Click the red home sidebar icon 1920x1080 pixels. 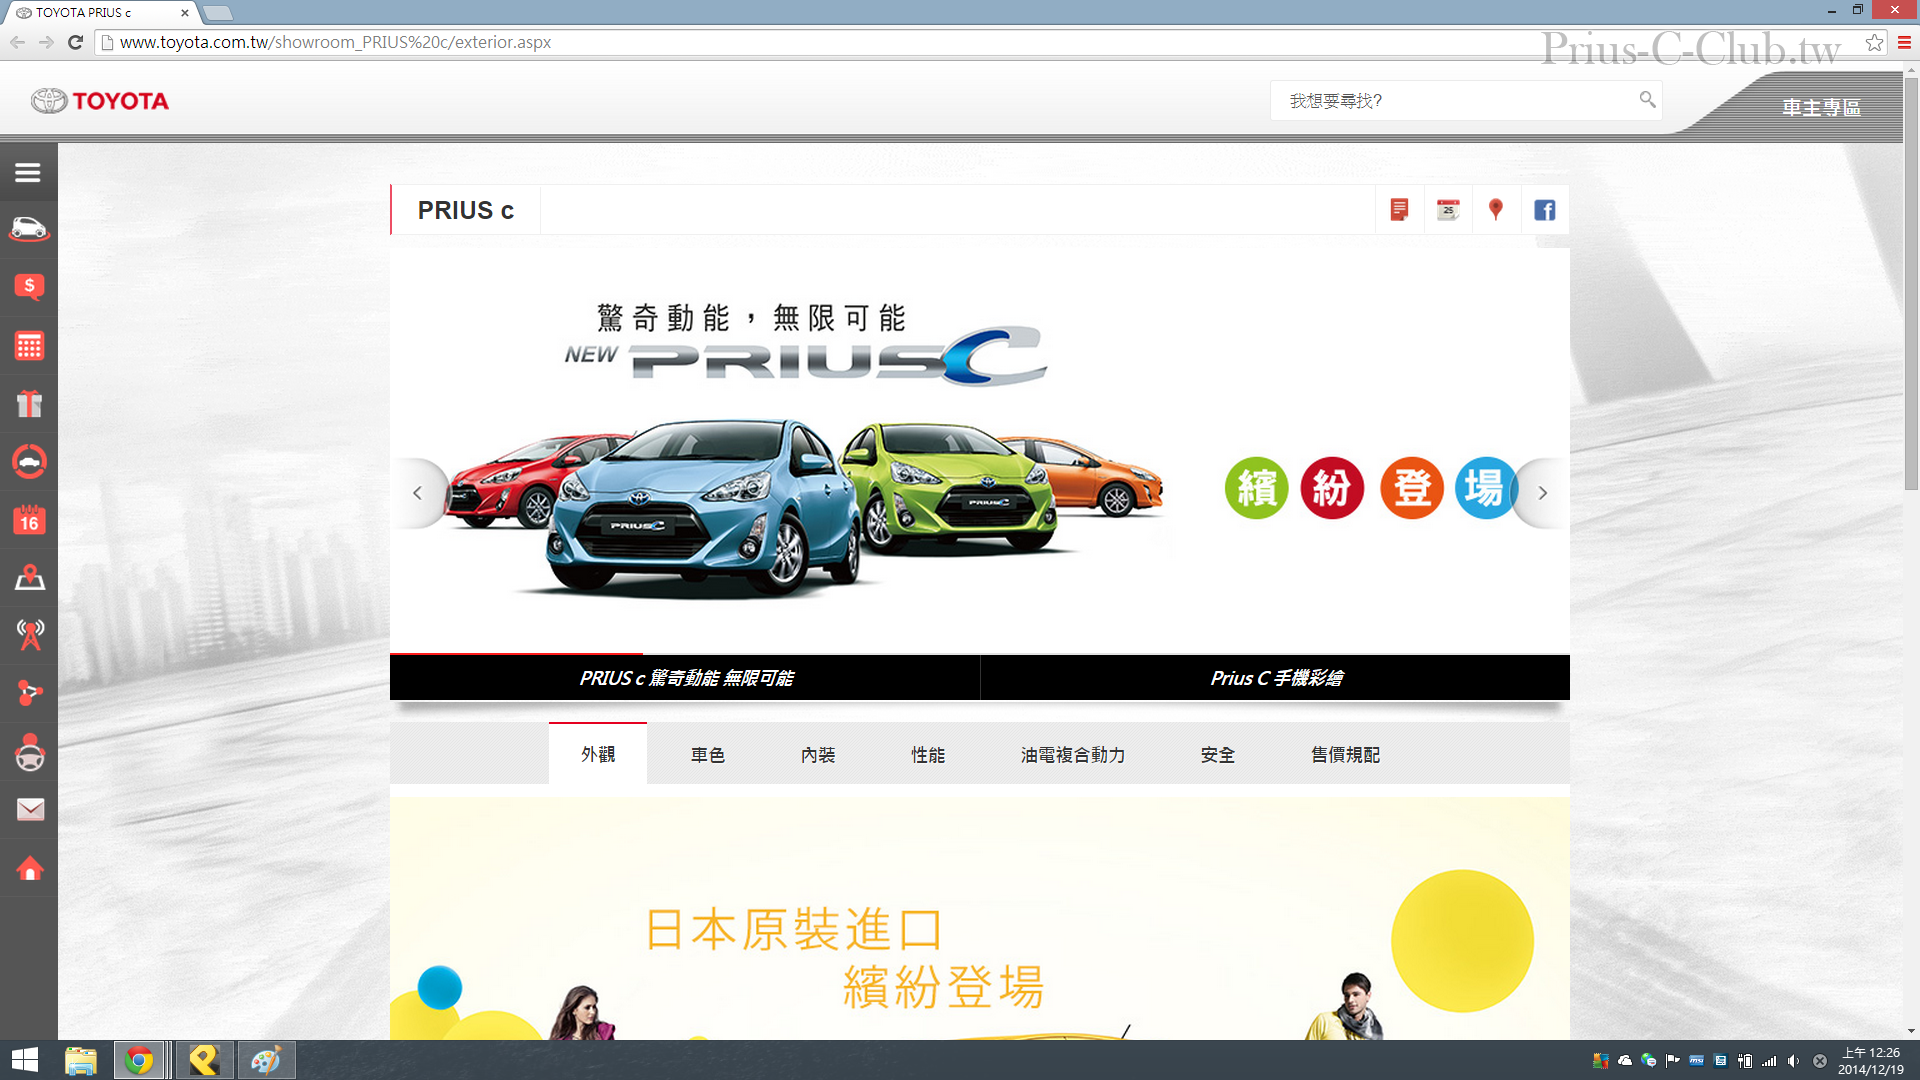[x=30, y=867]
